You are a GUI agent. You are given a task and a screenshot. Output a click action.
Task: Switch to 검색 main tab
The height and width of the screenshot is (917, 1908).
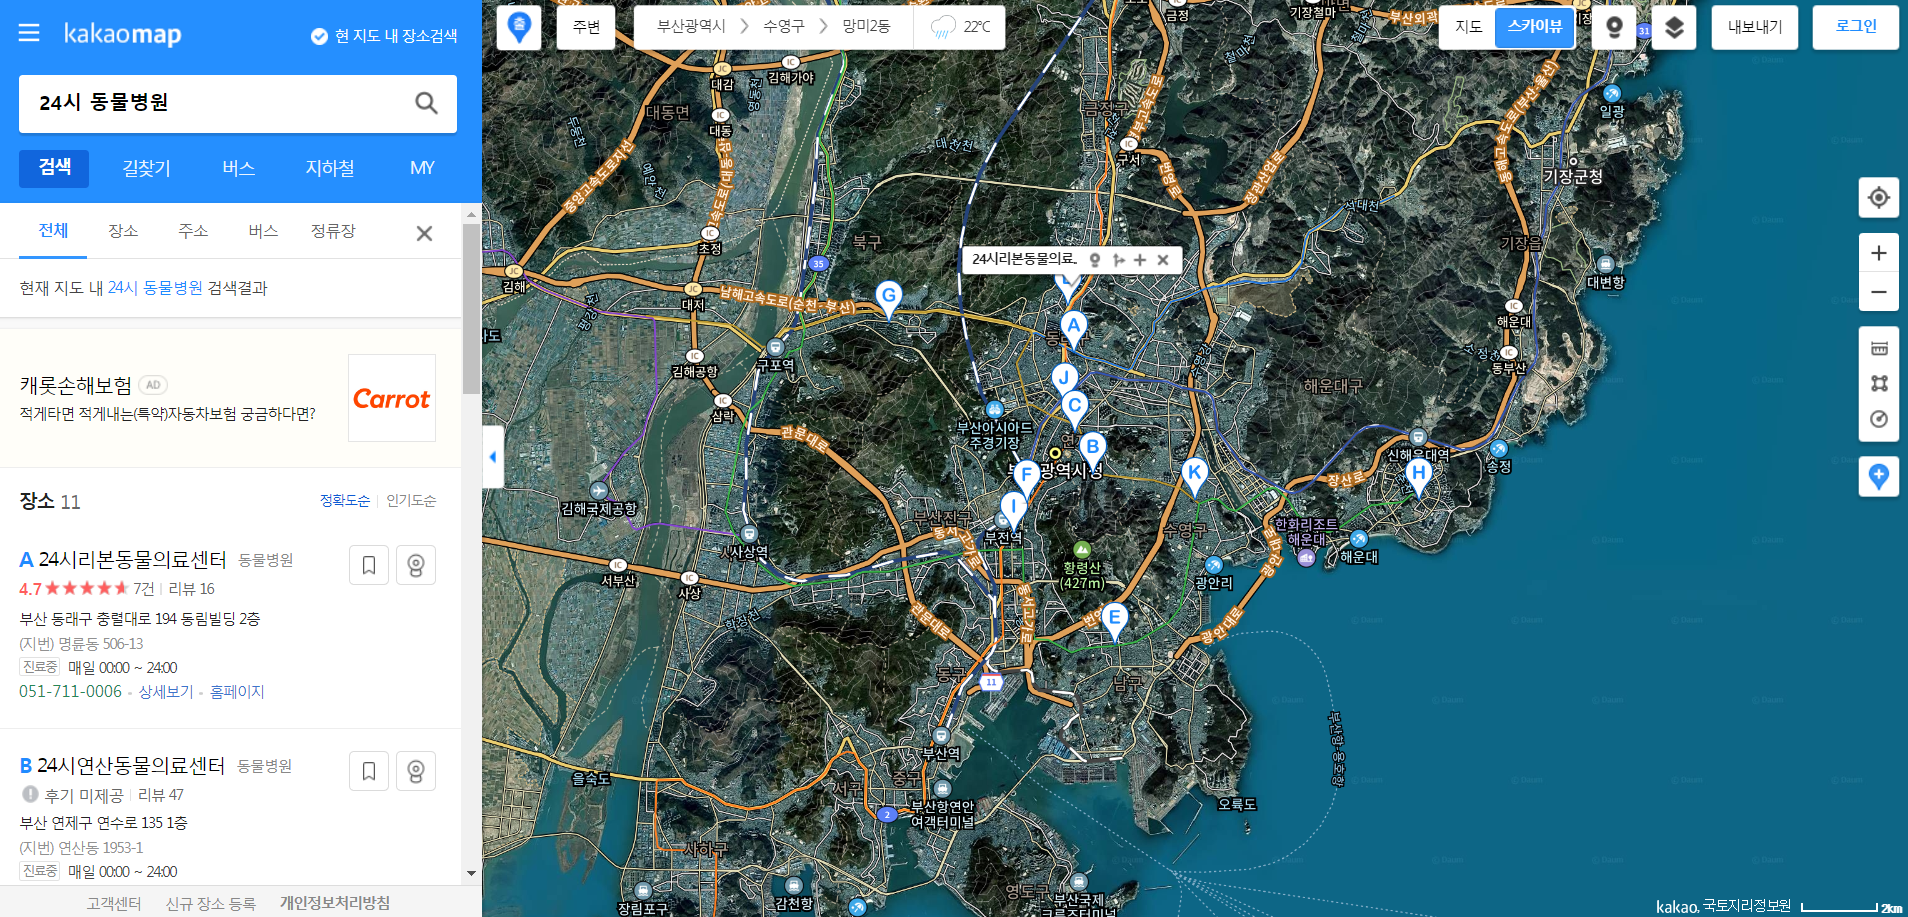pyautogui.click(x=54, y=168)
